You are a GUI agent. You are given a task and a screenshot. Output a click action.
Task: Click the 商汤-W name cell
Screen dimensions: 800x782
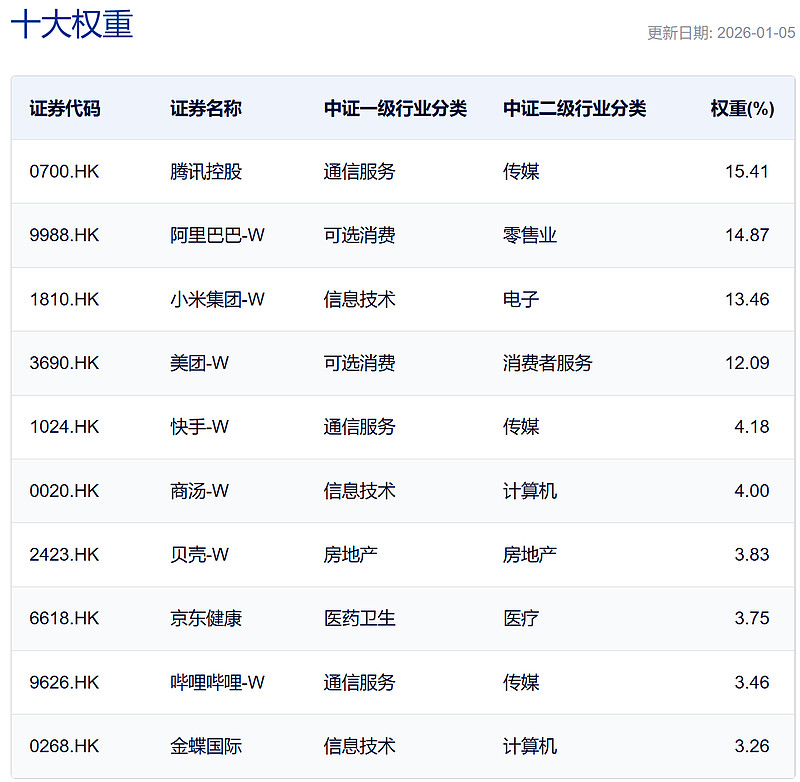(199, 491)
